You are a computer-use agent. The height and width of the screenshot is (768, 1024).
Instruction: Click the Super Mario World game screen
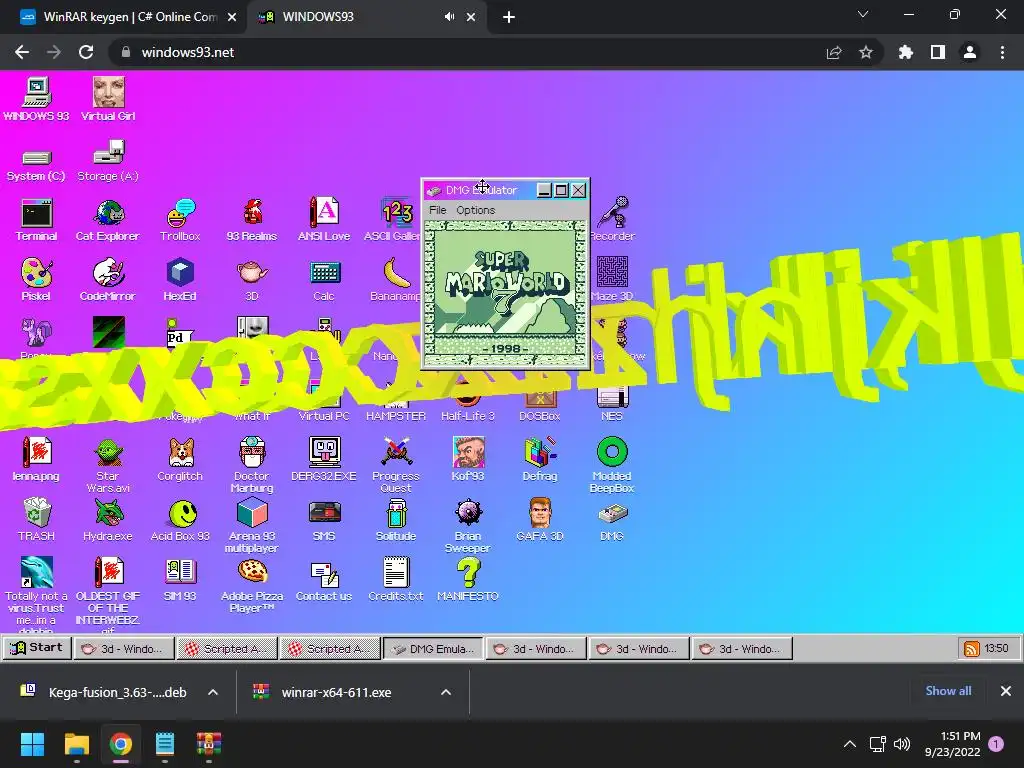coord(505,293)
